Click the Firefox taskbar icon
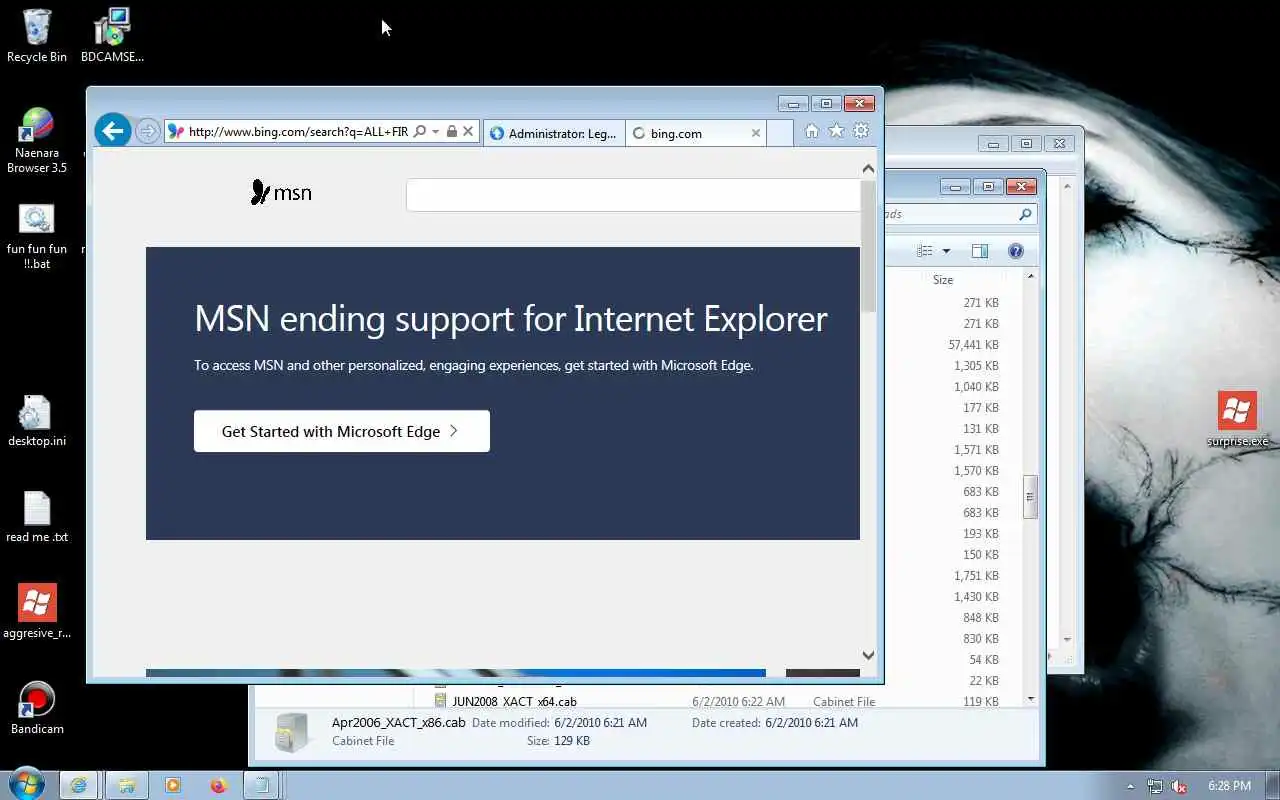 click(219, 786)
